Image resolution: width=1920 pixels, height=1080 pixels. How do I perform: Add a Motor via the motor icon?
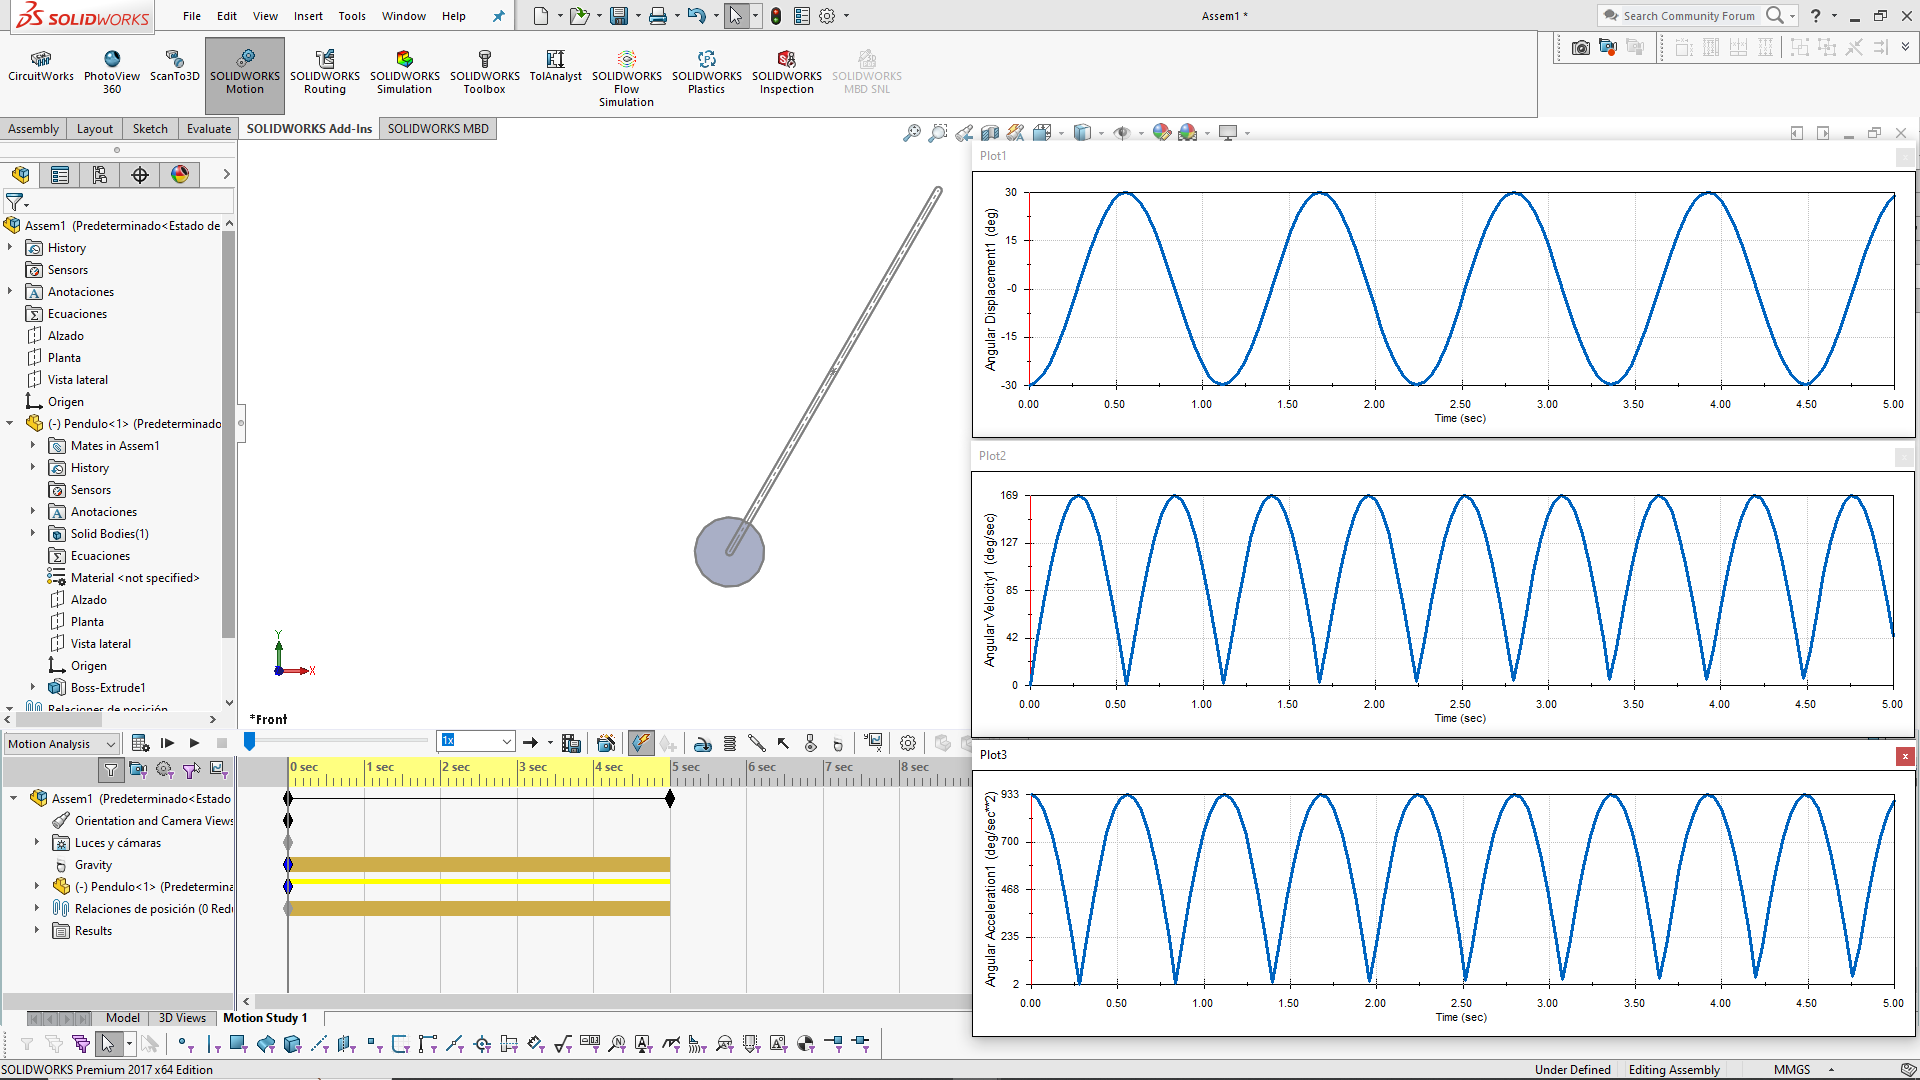pos(703,743)
